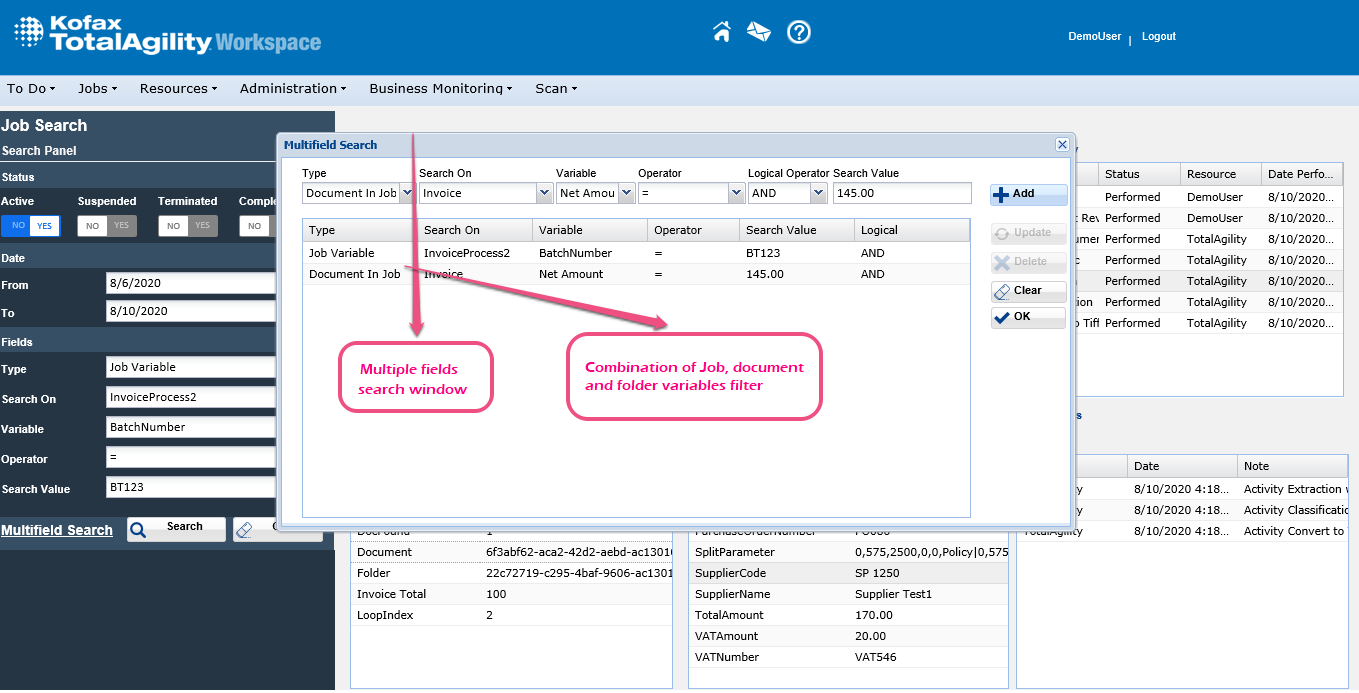Click the Multifield Search link
Image resolution: width=1359 pixels, height=693 pixels.
tap(57, 530)
